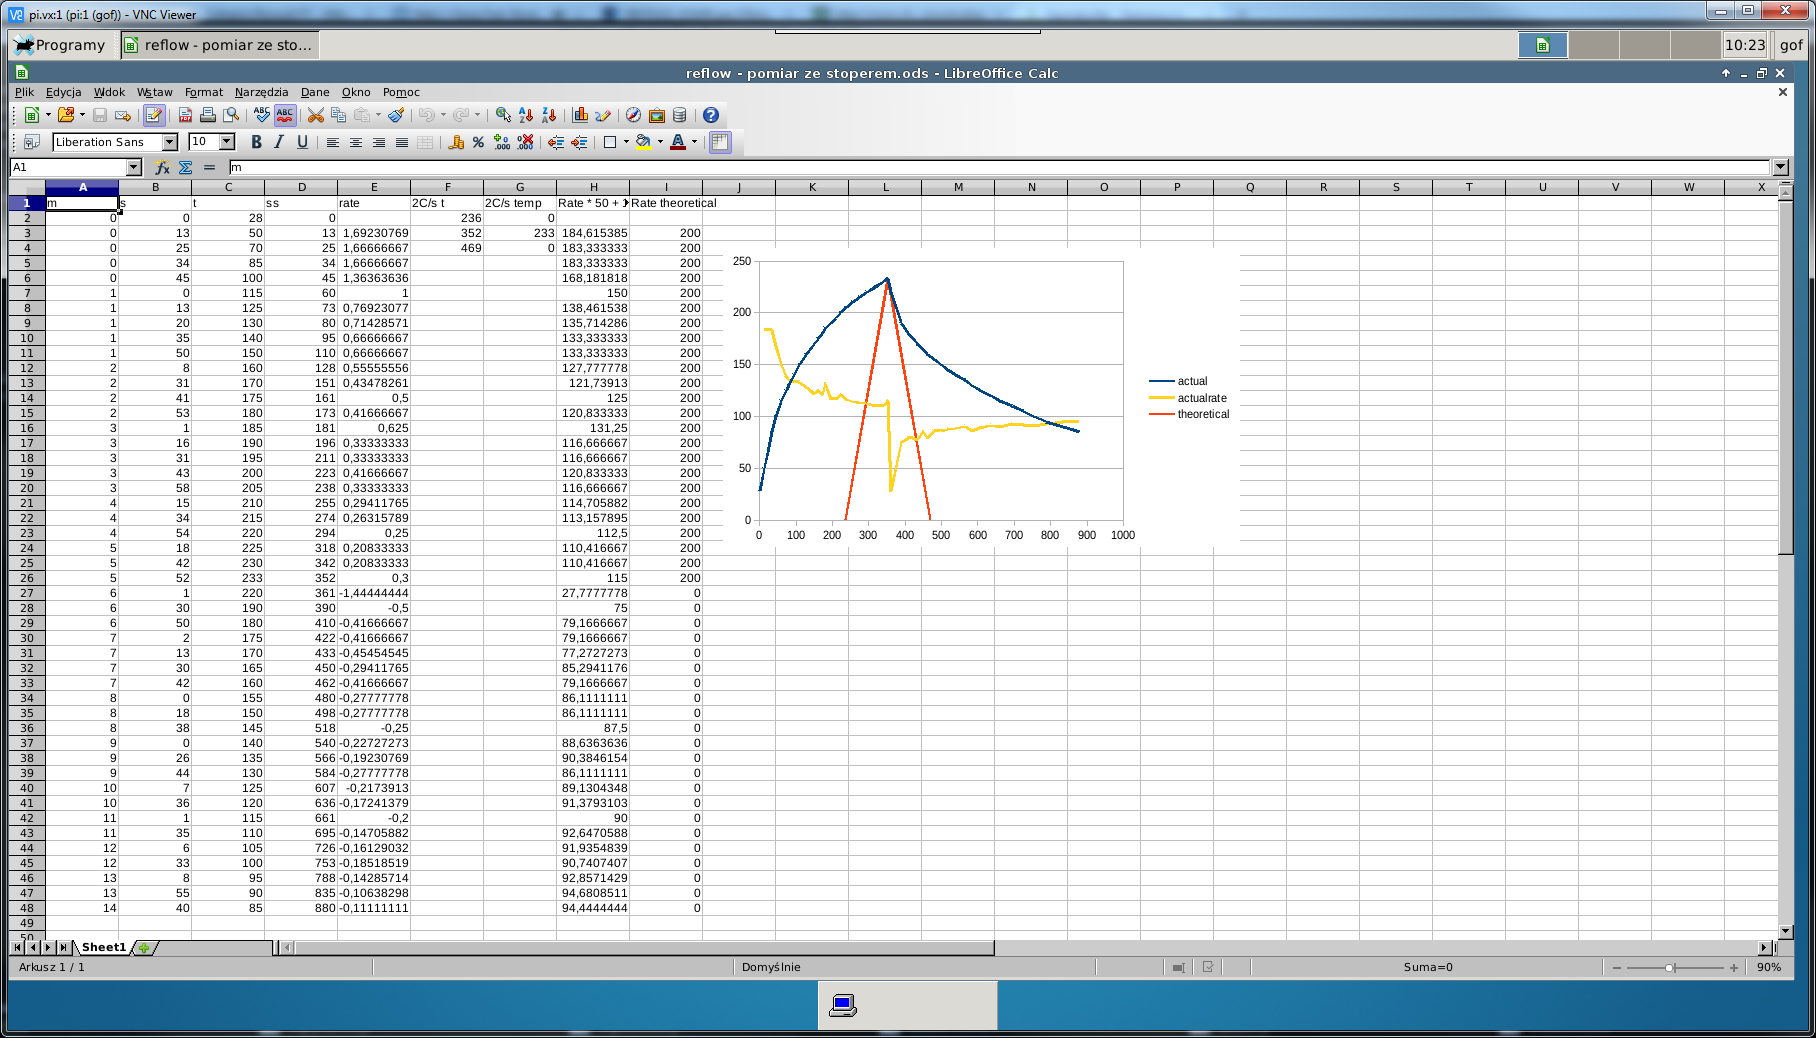
Task: Open the Navigator
Action: (x=633, y=115)
